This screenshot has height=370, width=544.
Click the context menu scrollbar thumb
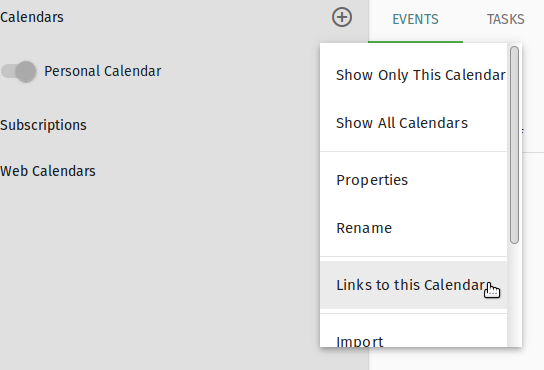515,145
